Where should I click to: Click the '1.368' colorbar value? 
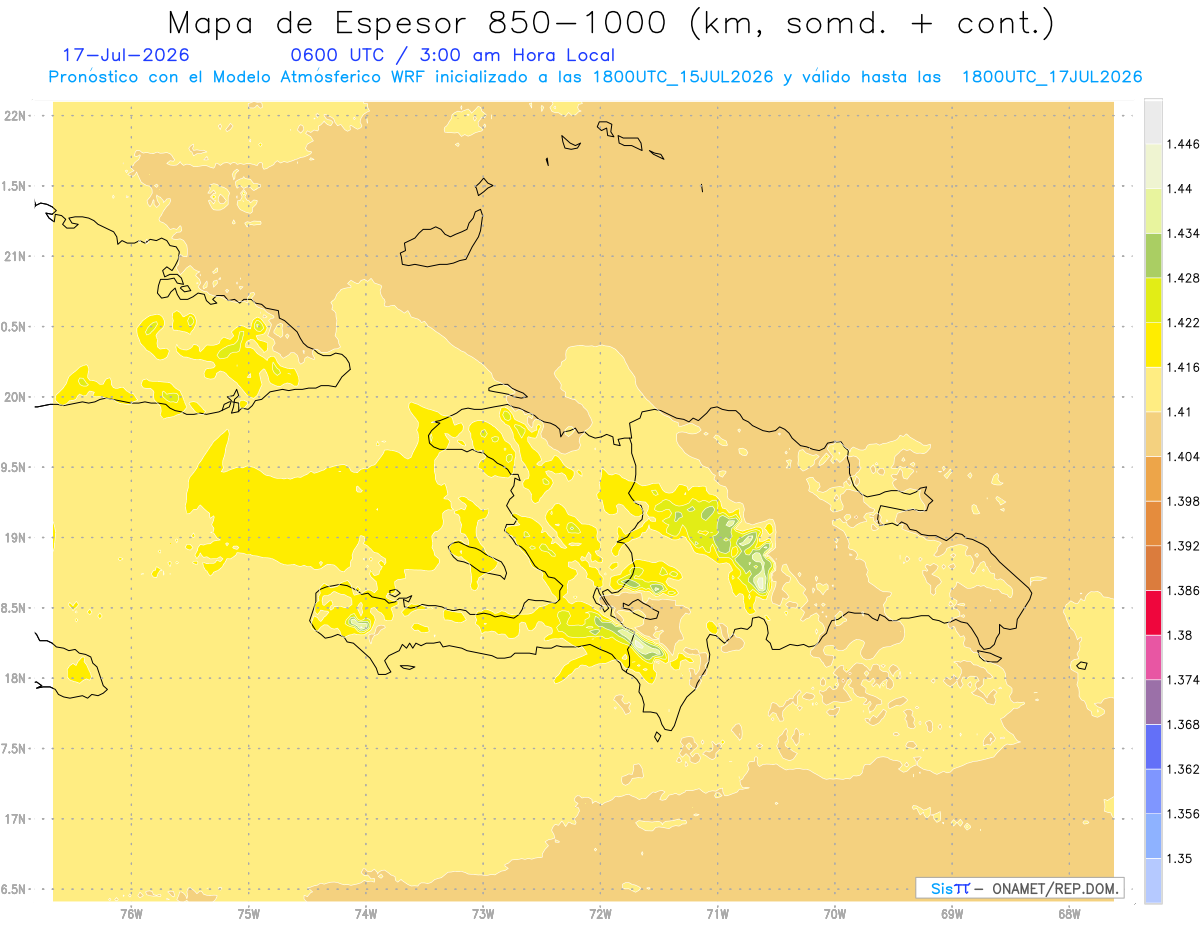[x=1182, y=724]
